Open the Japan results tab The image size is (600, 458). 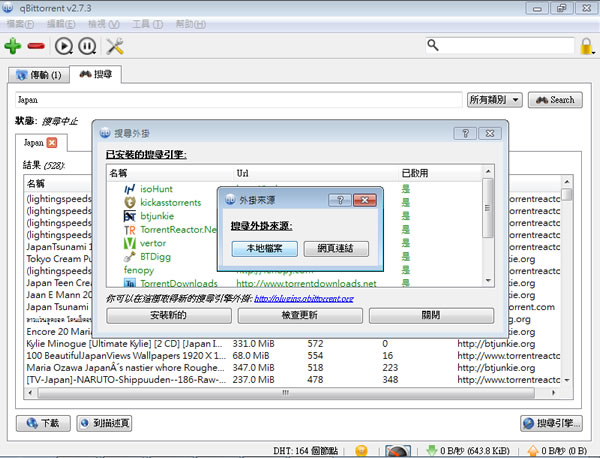[34, 143]
